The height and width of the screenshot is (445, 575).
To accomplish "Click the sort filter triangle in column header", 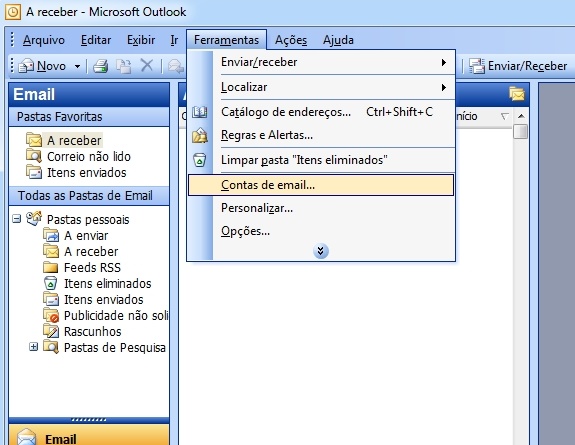I will pos(505,117).
